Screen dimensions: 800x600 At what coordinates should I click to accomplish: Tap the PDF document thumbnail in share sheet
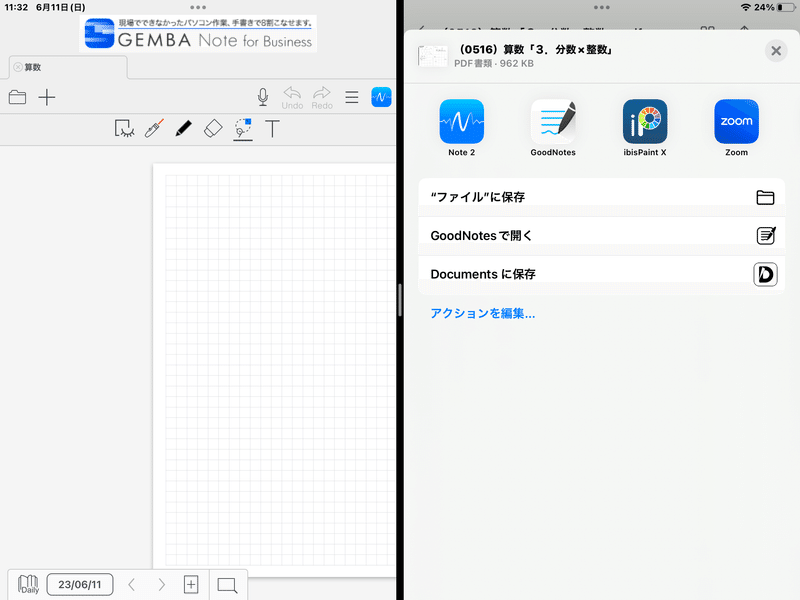tap(433, 56)
